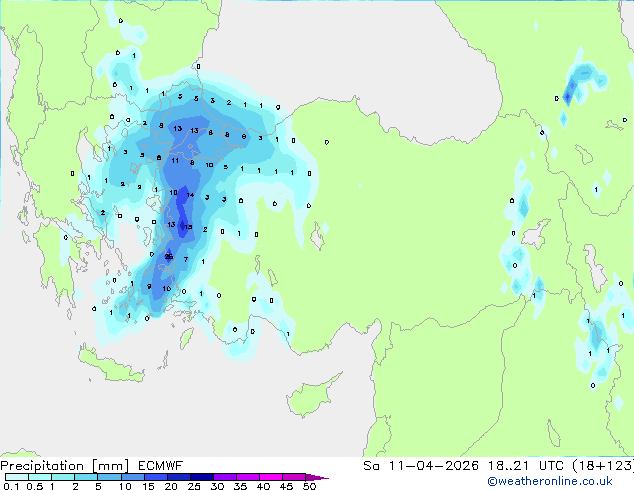Viewport: 634px width, 490px height.
Task: Select the legend swatch between 0.5 and 1
Action: (x=40, y=477)
